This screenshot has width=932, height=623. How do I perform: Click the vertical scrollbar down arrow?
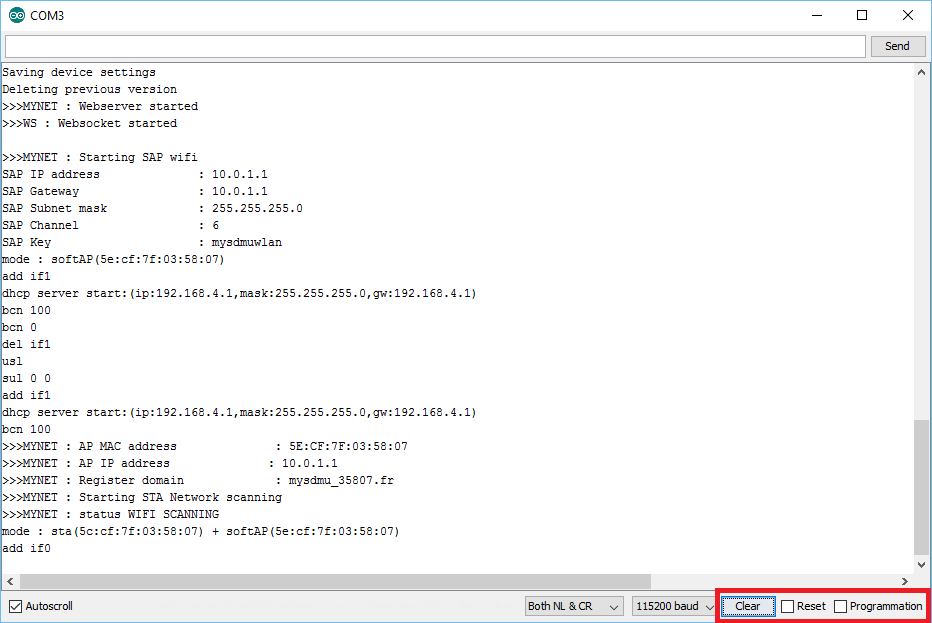(921, 565)
